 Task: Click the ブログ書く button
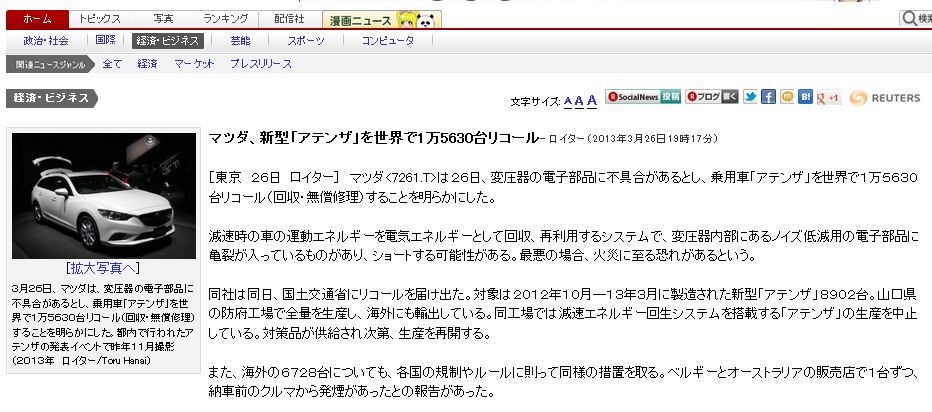pyautogui.click(x=711, y=97)
